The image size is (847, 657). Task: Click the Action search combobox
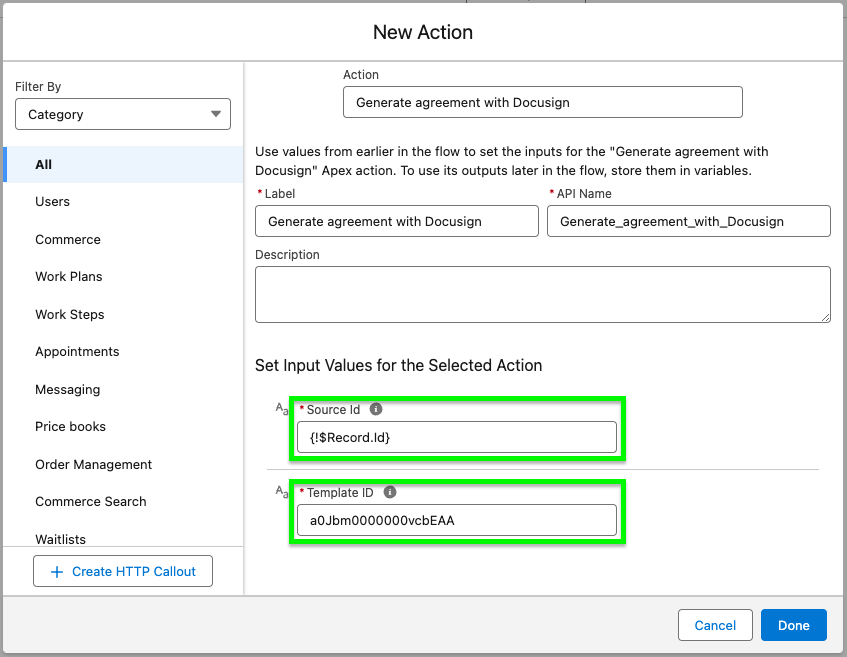542,102
